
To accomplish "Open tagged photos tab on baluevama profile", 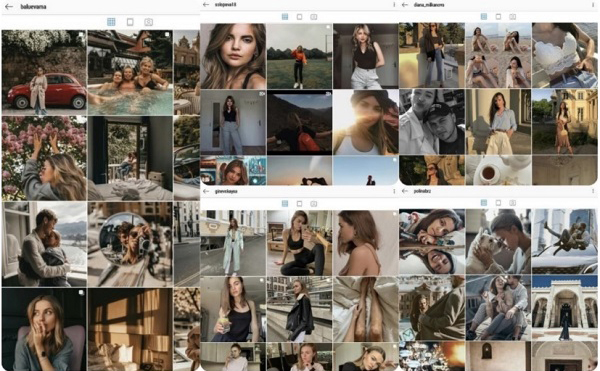I will pos(148,22).
